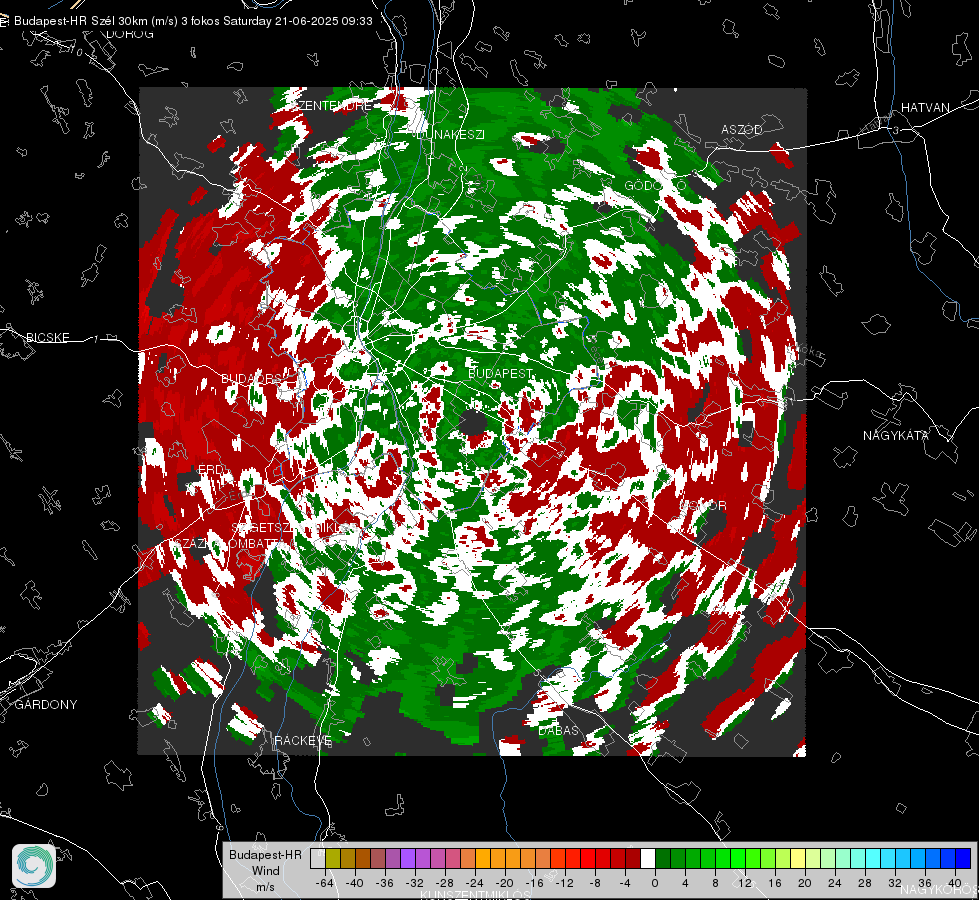Click the dark radar center spot below BUDAPEST
979x900 pixels.
(473, 423)
